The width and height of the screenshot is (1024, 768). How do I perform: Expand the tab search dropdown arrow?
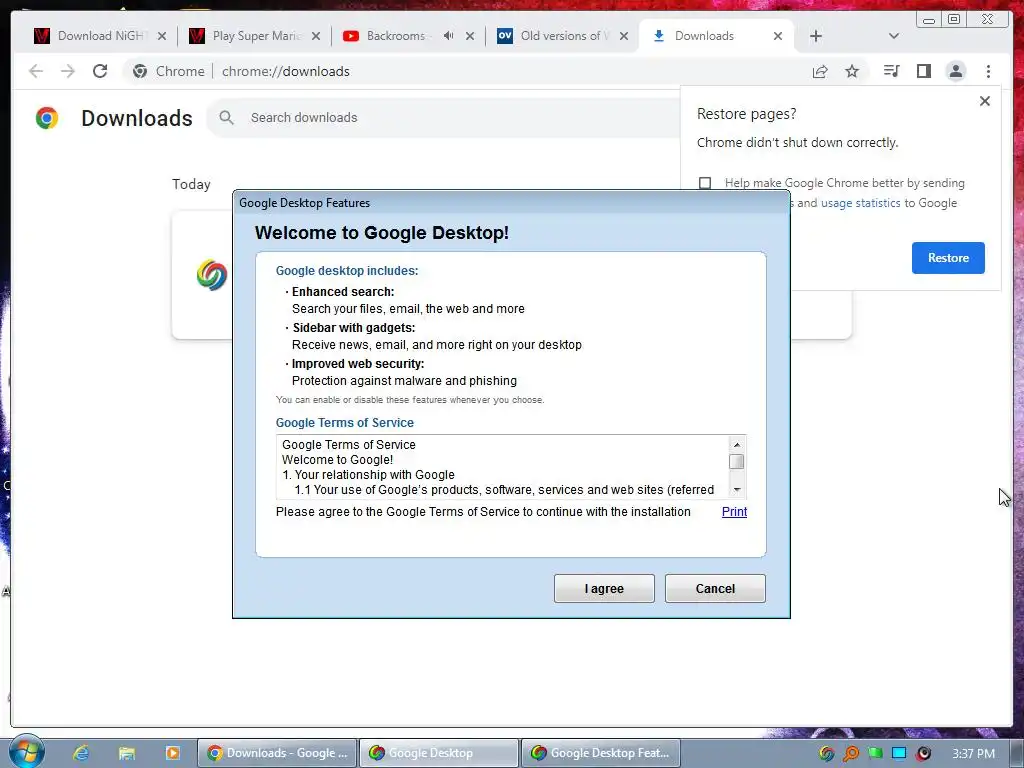click(894, 36)
